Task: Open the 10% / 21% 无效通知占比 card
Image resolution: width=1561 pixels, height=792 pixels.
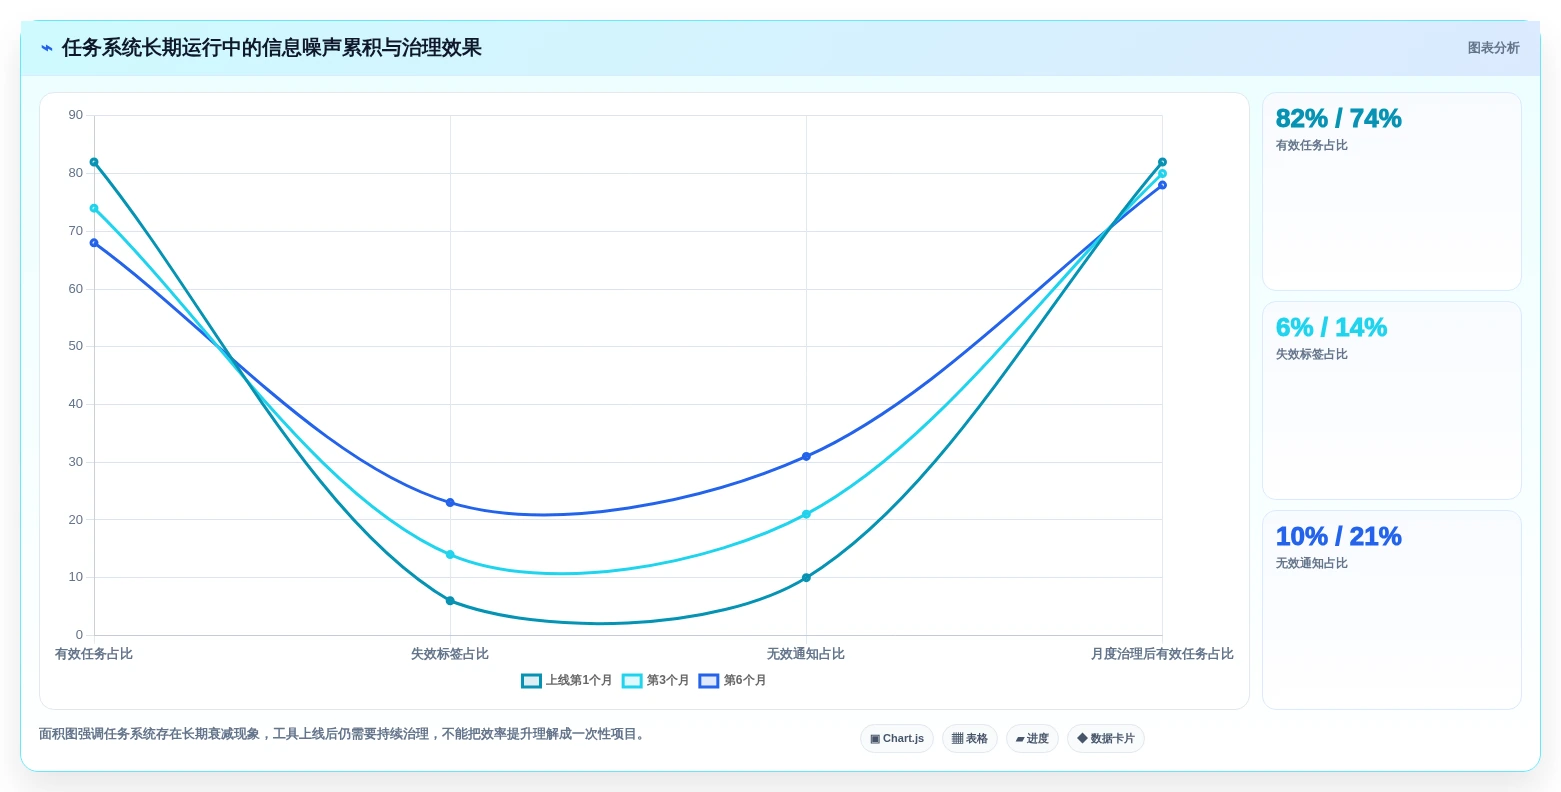Action: [x=1392, y=610]
